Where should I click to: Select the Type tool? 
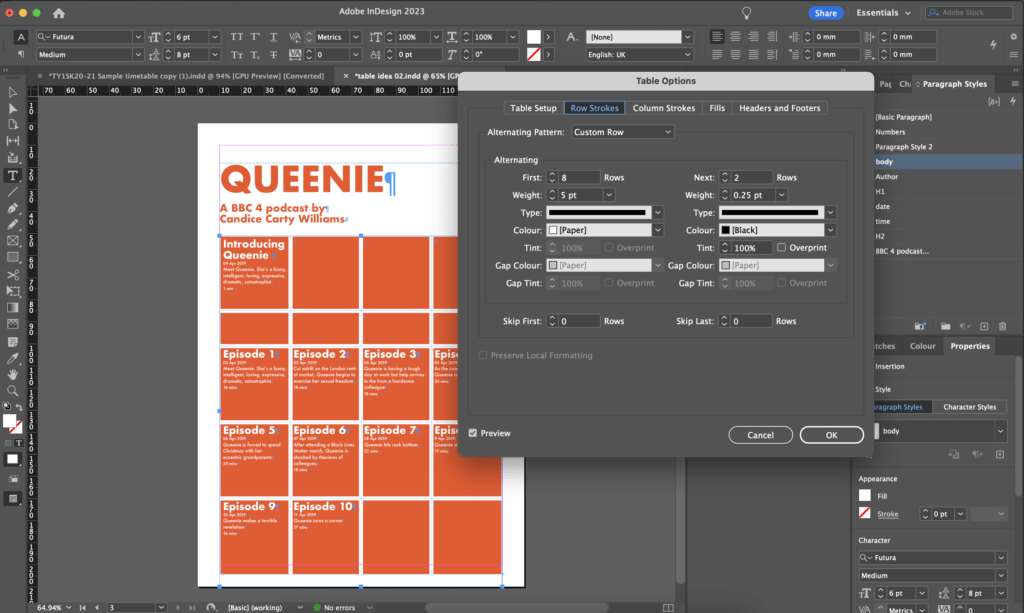pyautogui.click(x=12, y=176)
